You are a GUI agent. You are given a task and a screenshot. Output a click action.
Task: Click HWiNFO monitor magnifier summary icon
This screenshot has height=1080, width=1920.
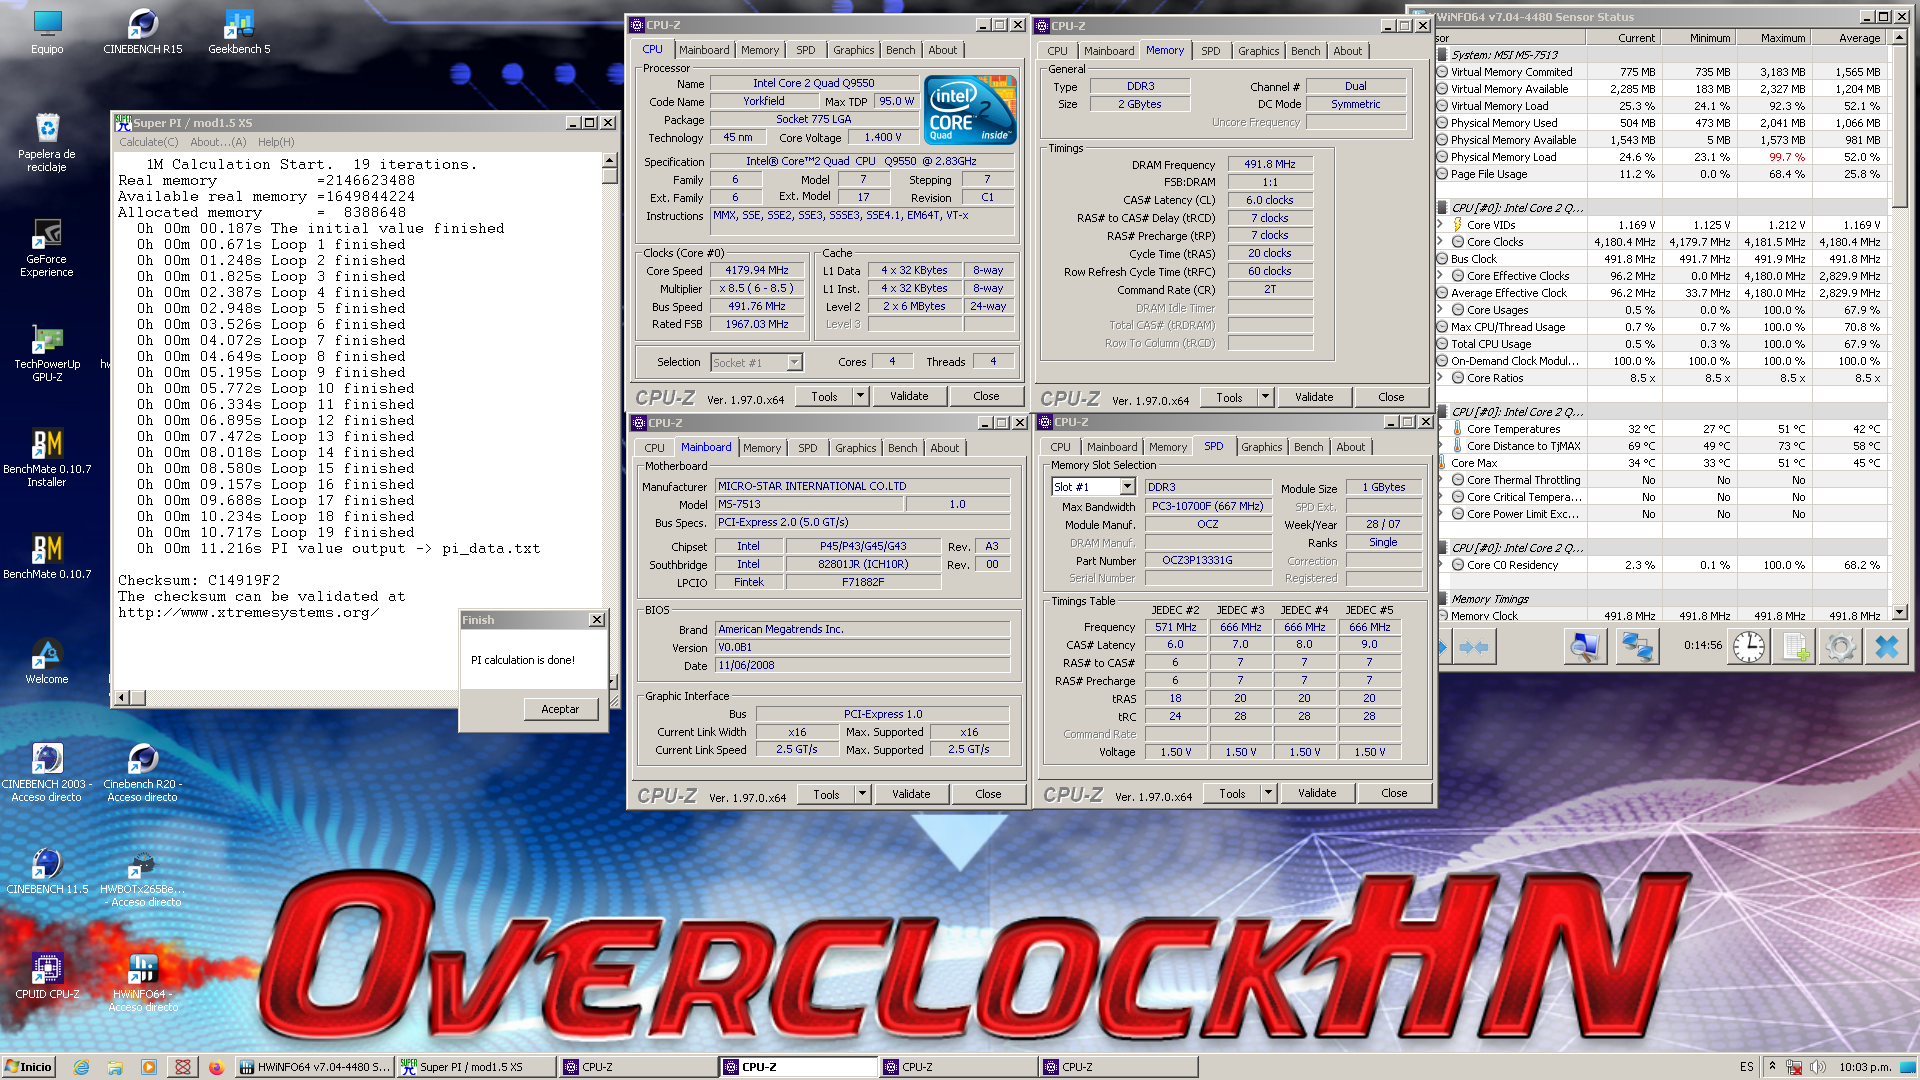[x=1584, y=647]
